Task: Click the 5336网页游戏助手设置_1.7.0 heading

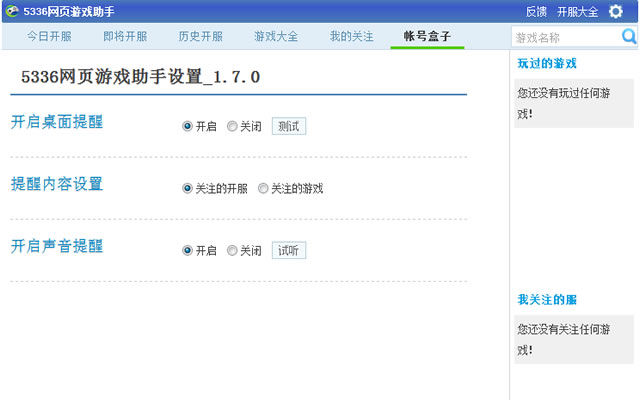Action: (x=140, y=77)
